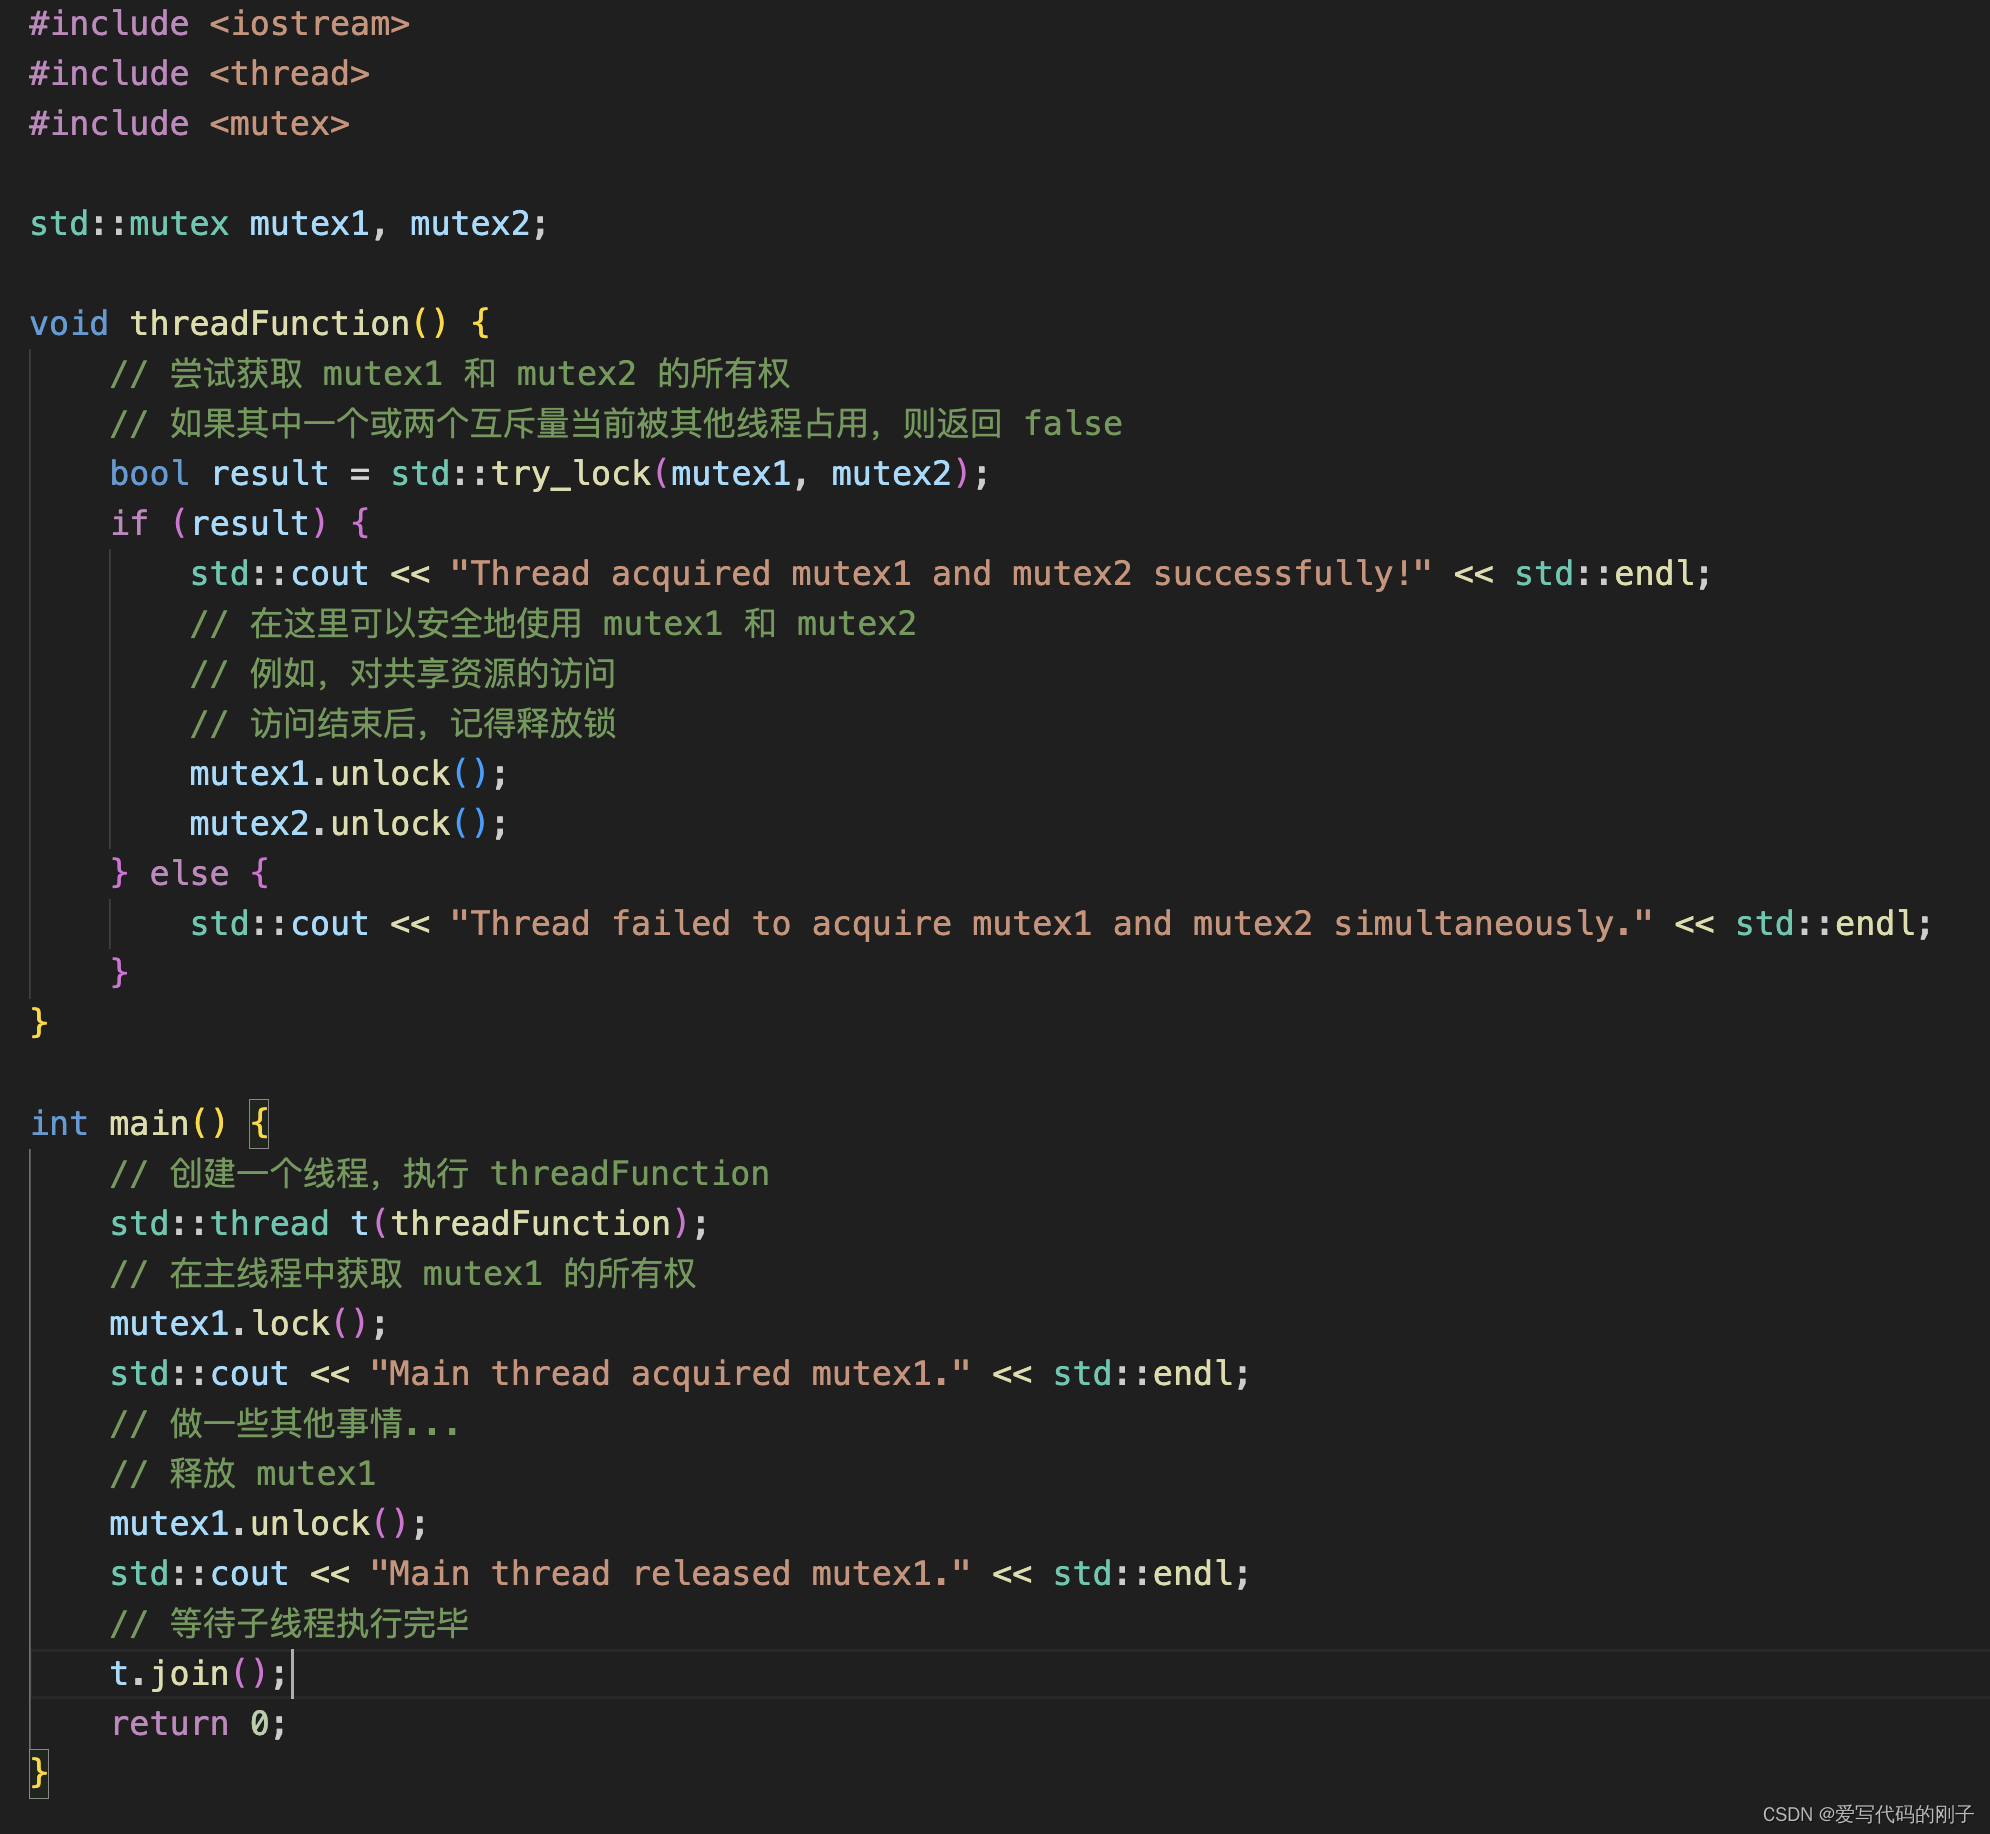Image resolution: width=1990 pixels, height=1834 pixels.
Task: Click the comment '// 等待子线程执行完毕'
Action: (x=290, y=1624)
